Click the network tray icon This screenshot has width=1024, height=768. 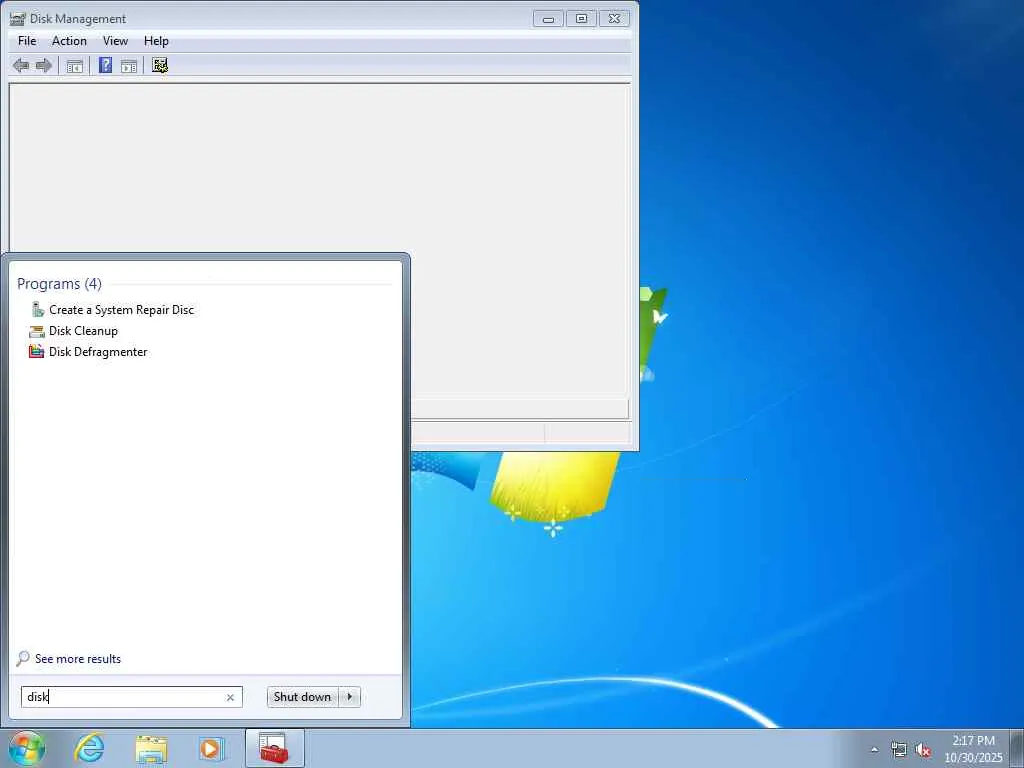pos(899,750)
